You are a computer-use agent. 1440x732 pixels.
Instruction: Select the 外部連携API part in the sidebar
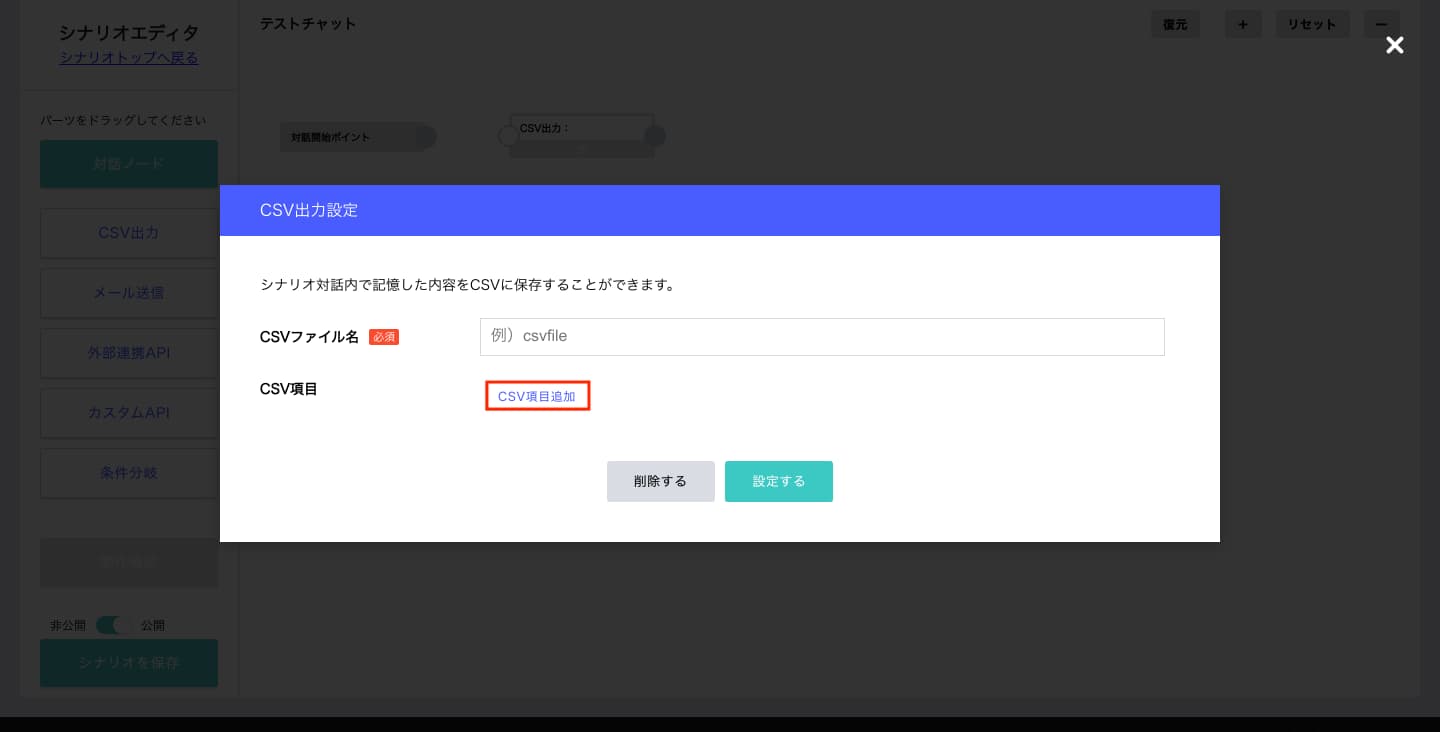[x=128, y=353]
